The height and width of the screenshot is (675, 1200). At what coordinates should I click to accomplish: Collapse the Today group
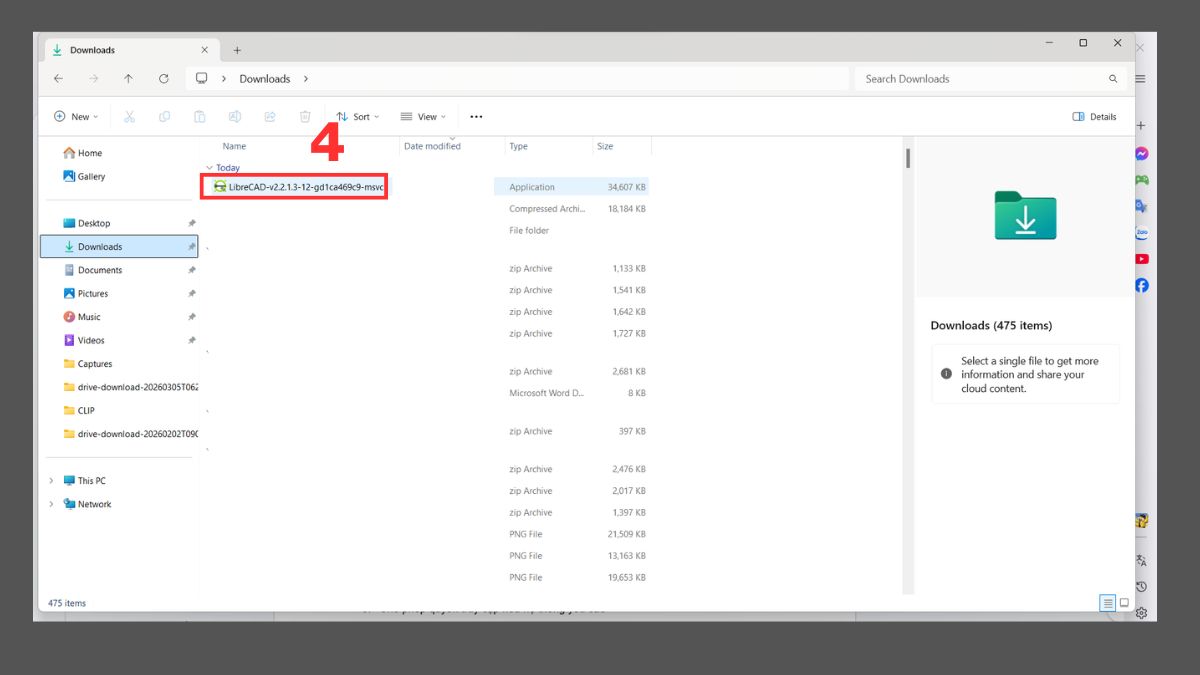point(209,168)
